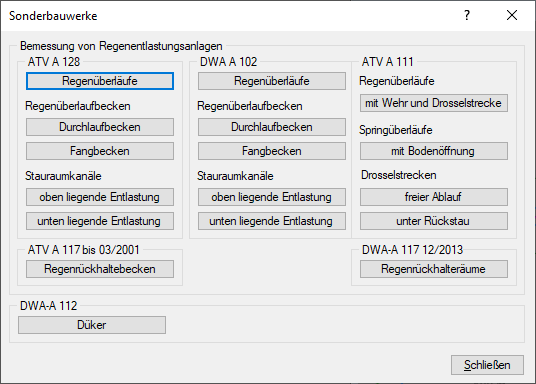
Task: Open Springüberläufe mit Bodenöffnung
Action: 434,151
